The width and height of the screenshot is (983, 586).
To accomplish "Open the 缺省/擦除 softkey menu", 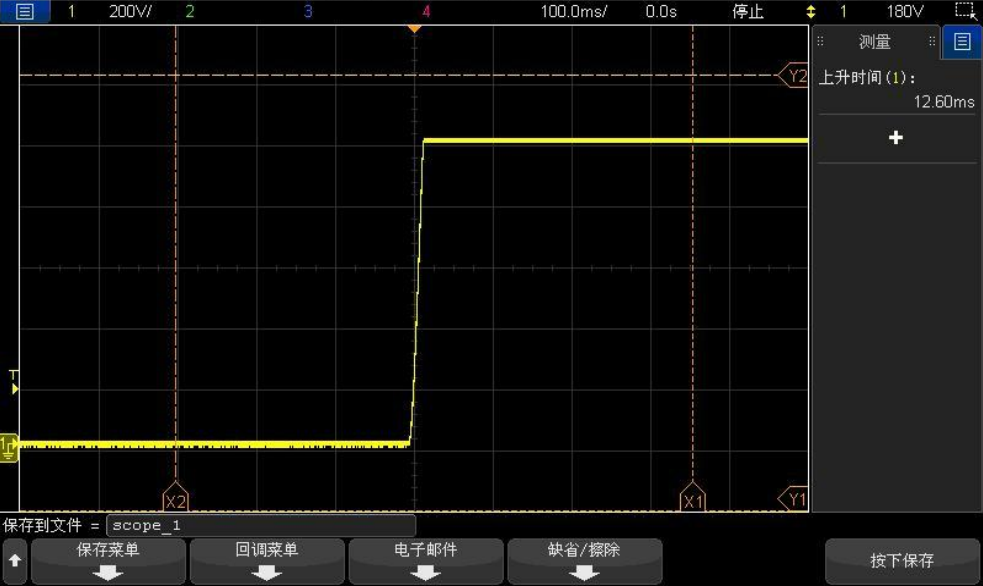I will [584, 561].
